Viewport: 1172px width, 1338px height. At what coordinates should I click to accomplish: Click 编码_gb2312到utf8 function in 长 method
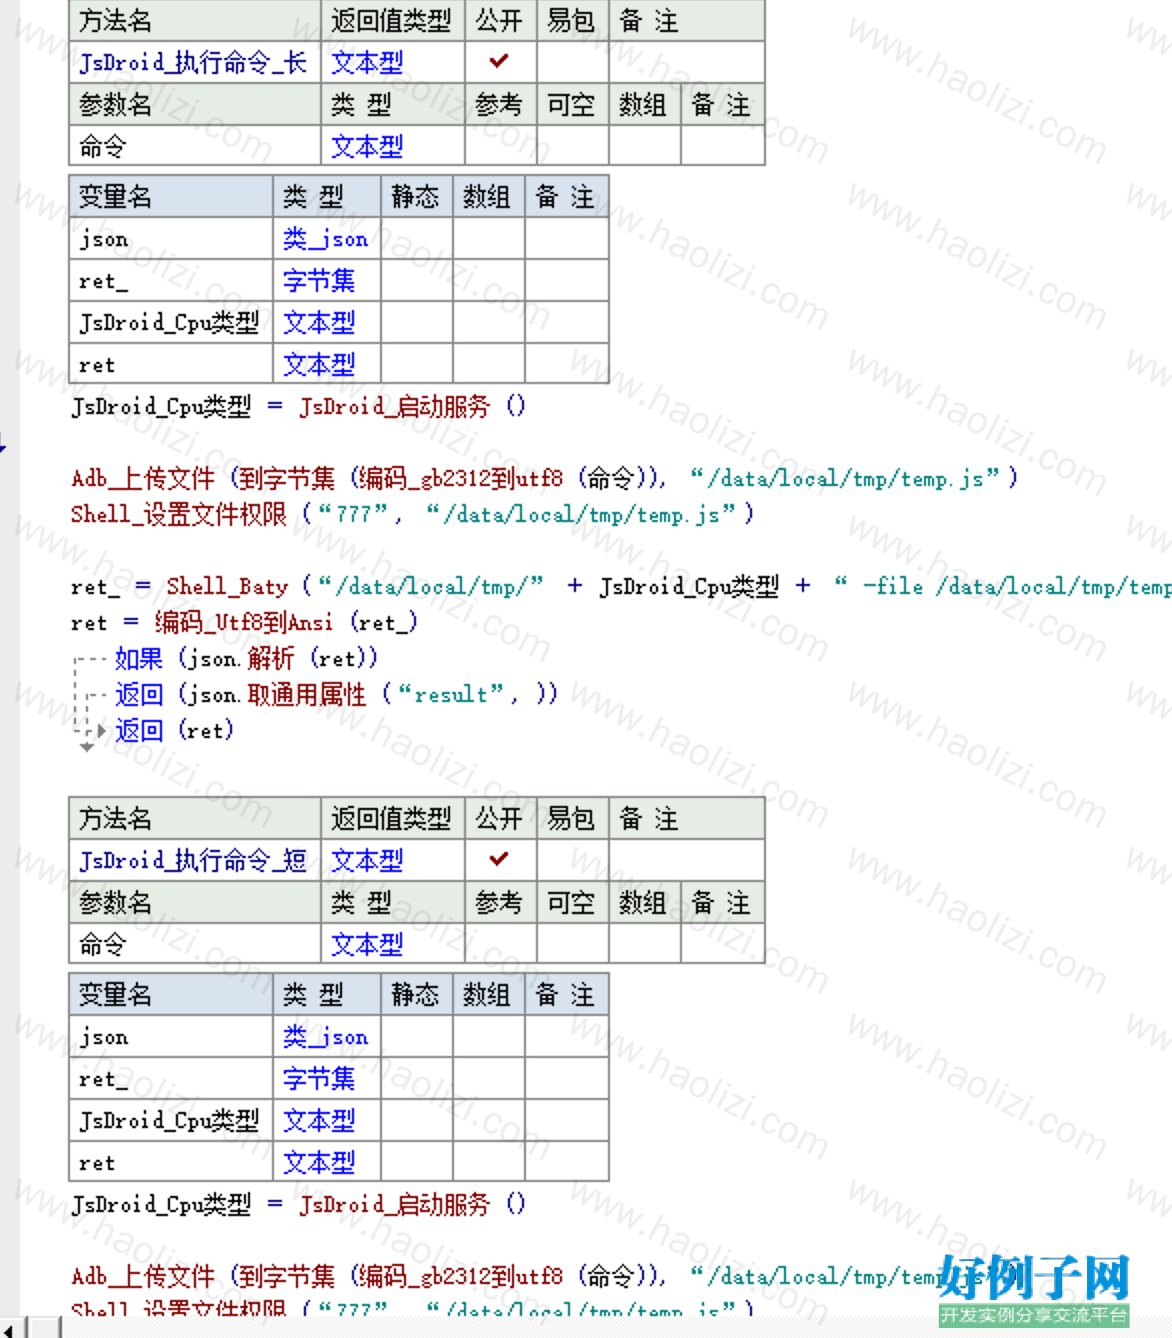click(461, 479)
